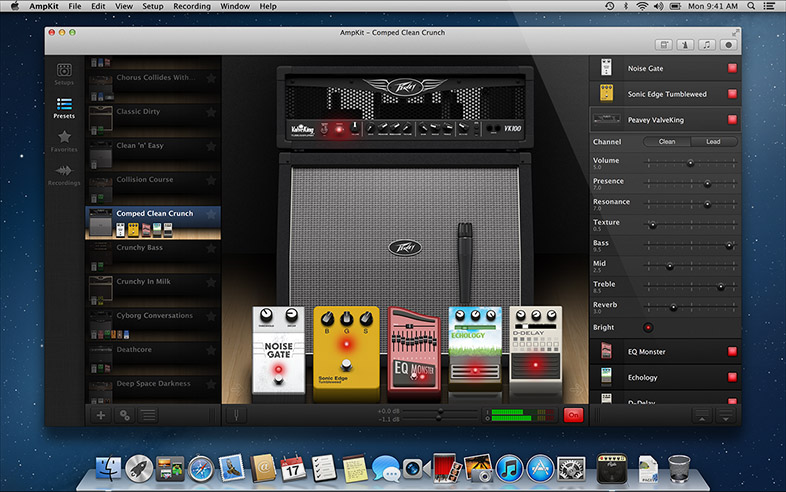
Task: Select the Deathcore preset
Action: [153, 358]
